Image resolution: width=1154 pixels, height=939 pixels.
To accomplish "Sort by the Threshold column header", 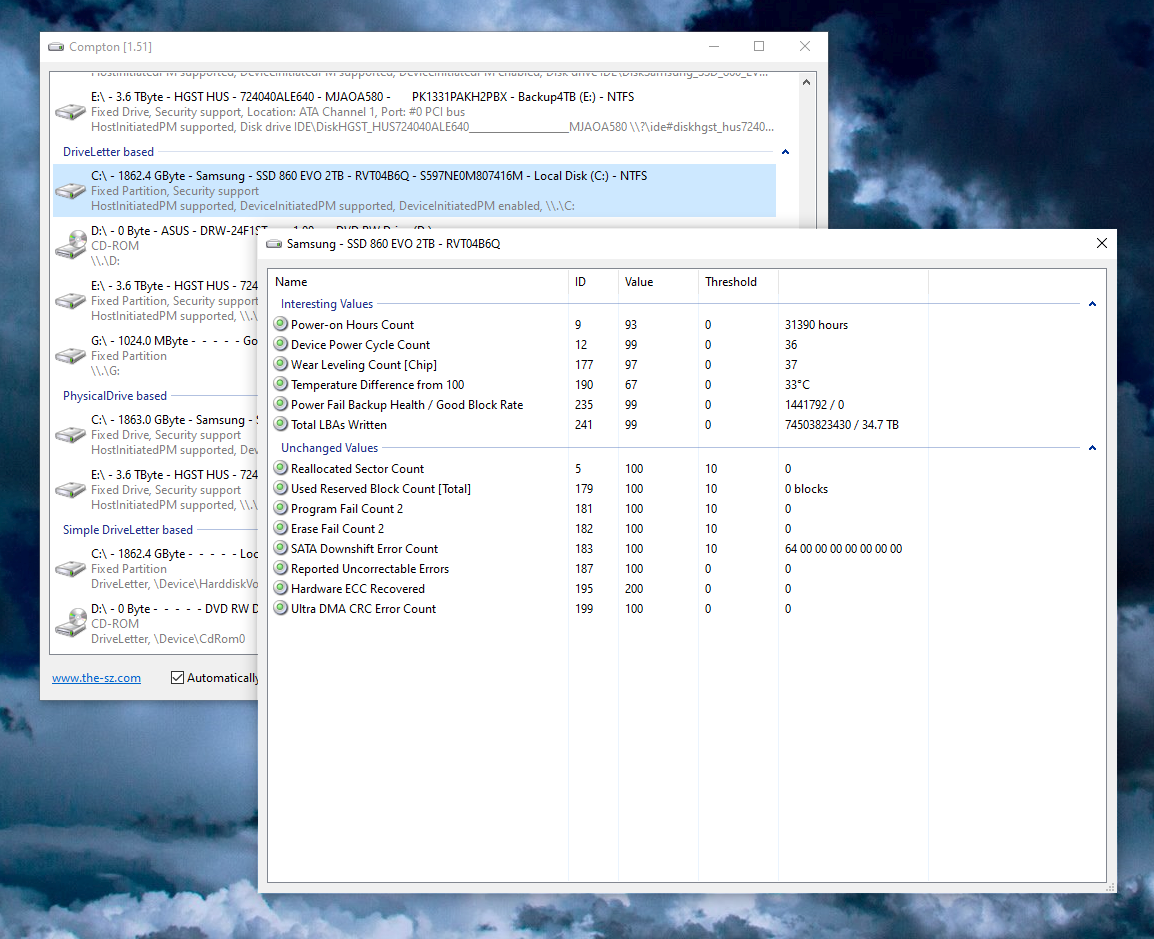I will (x=739, y=282).
